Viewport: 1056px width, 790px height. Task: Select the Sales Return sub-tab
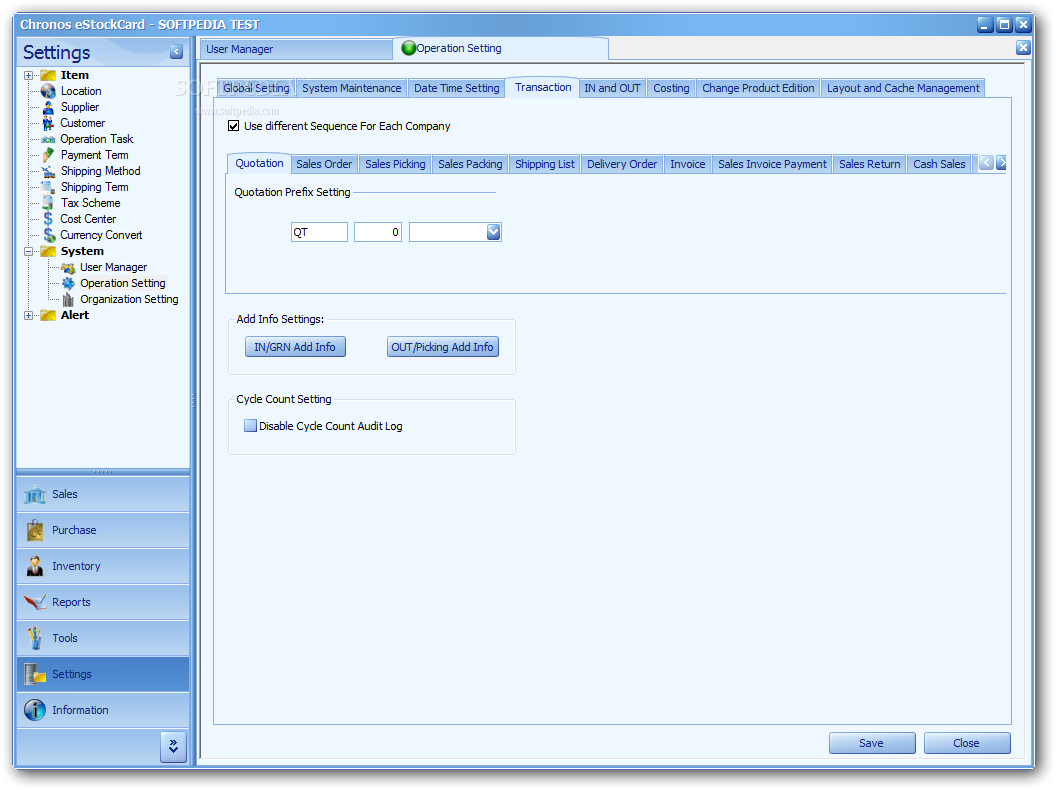click(x=869, y=164)
